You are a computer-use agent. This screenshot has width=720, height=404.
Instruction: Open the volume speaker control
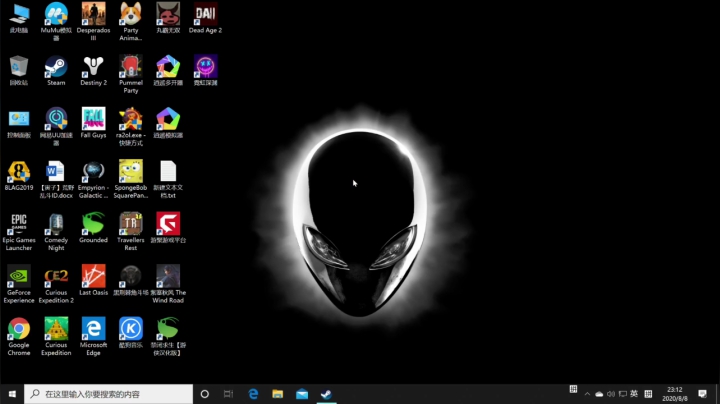(x=611, y=394)
